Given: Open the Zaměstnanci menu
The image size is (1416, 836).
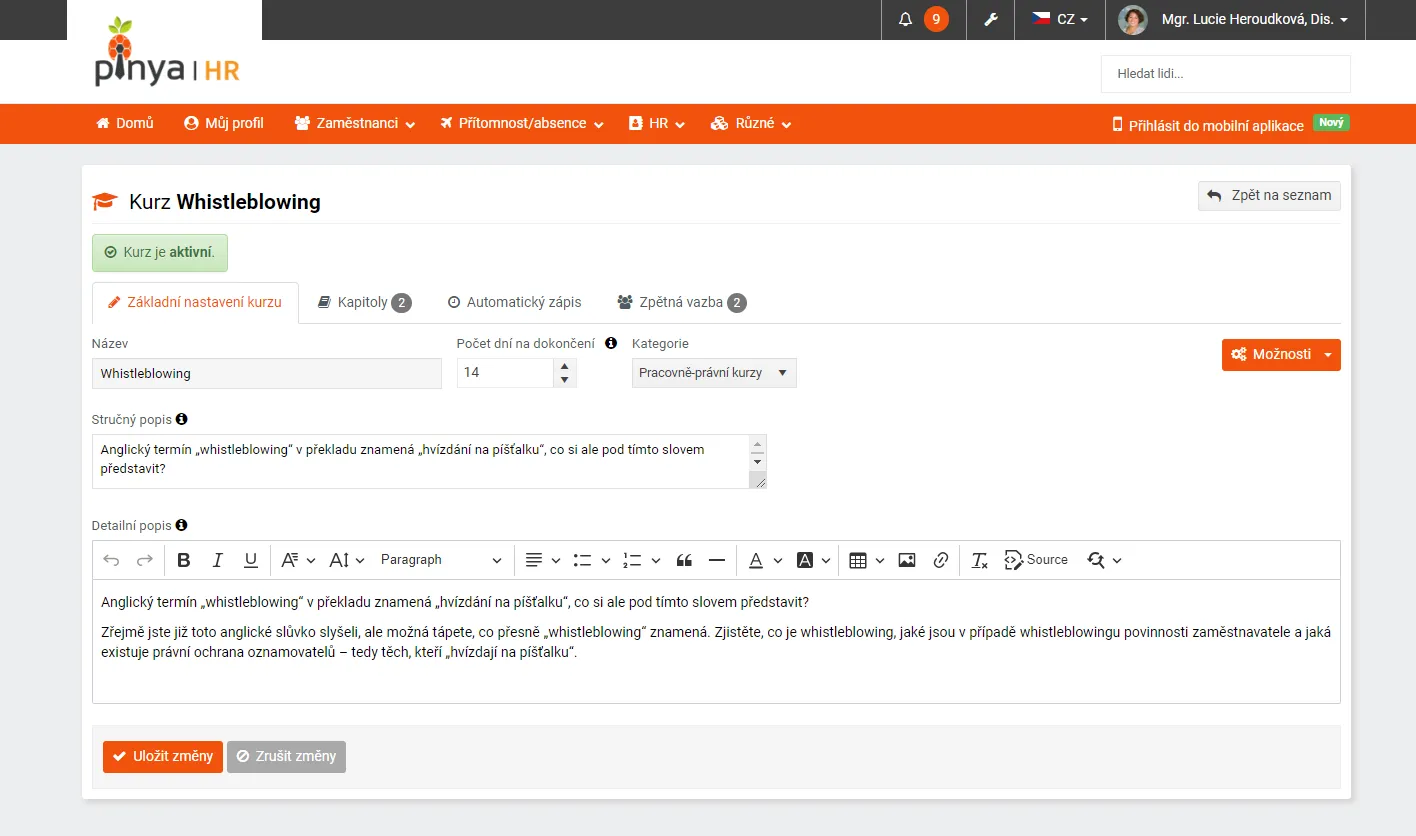Looking at the screenshot, I should click(x=355, y=124).
